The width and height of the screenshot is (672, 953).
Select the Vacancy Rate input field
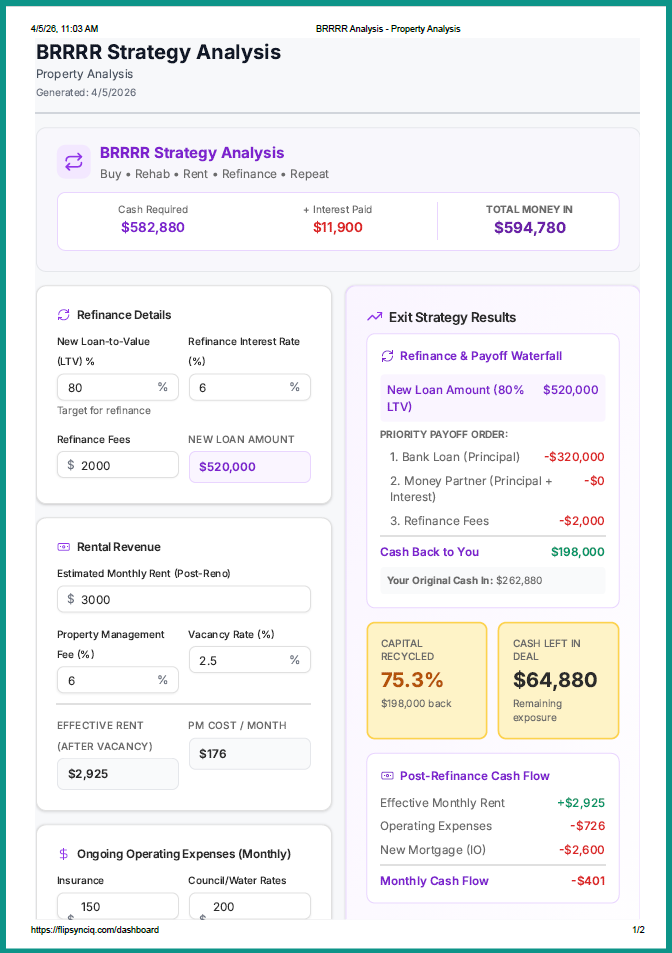tap(240, 660)
